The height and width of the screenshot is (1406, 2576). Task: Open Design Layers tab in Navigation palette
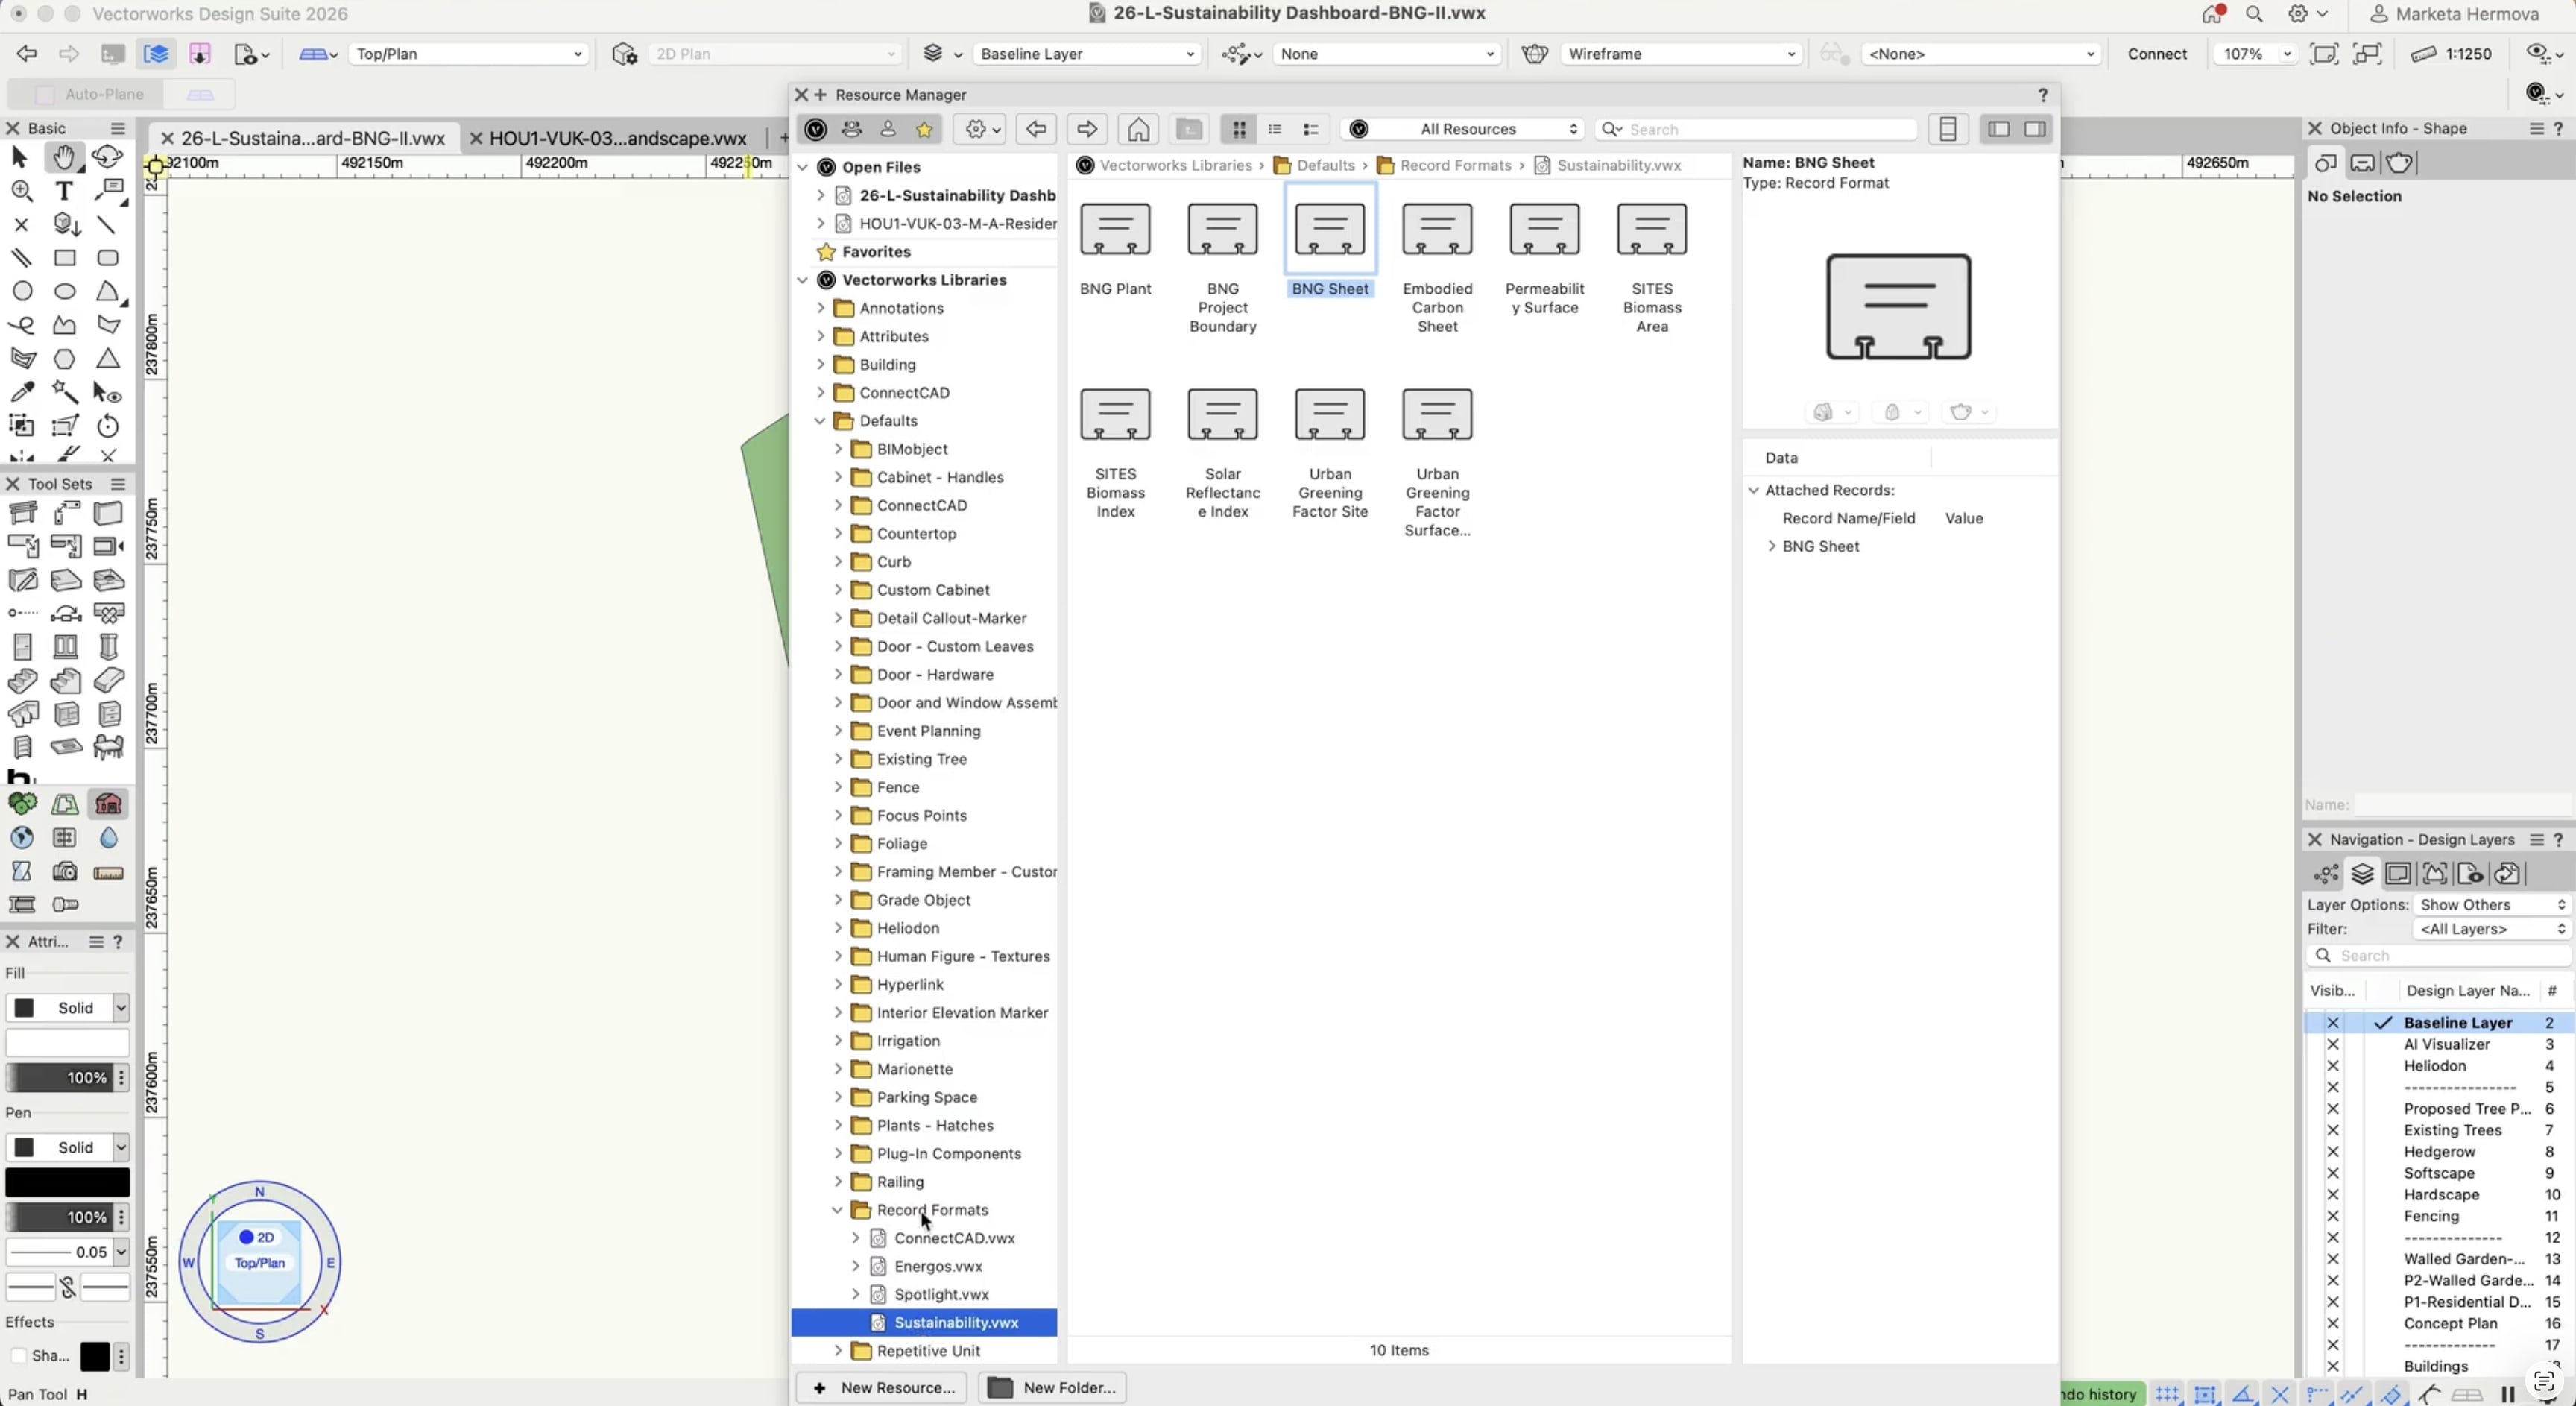click(2362, 874)
